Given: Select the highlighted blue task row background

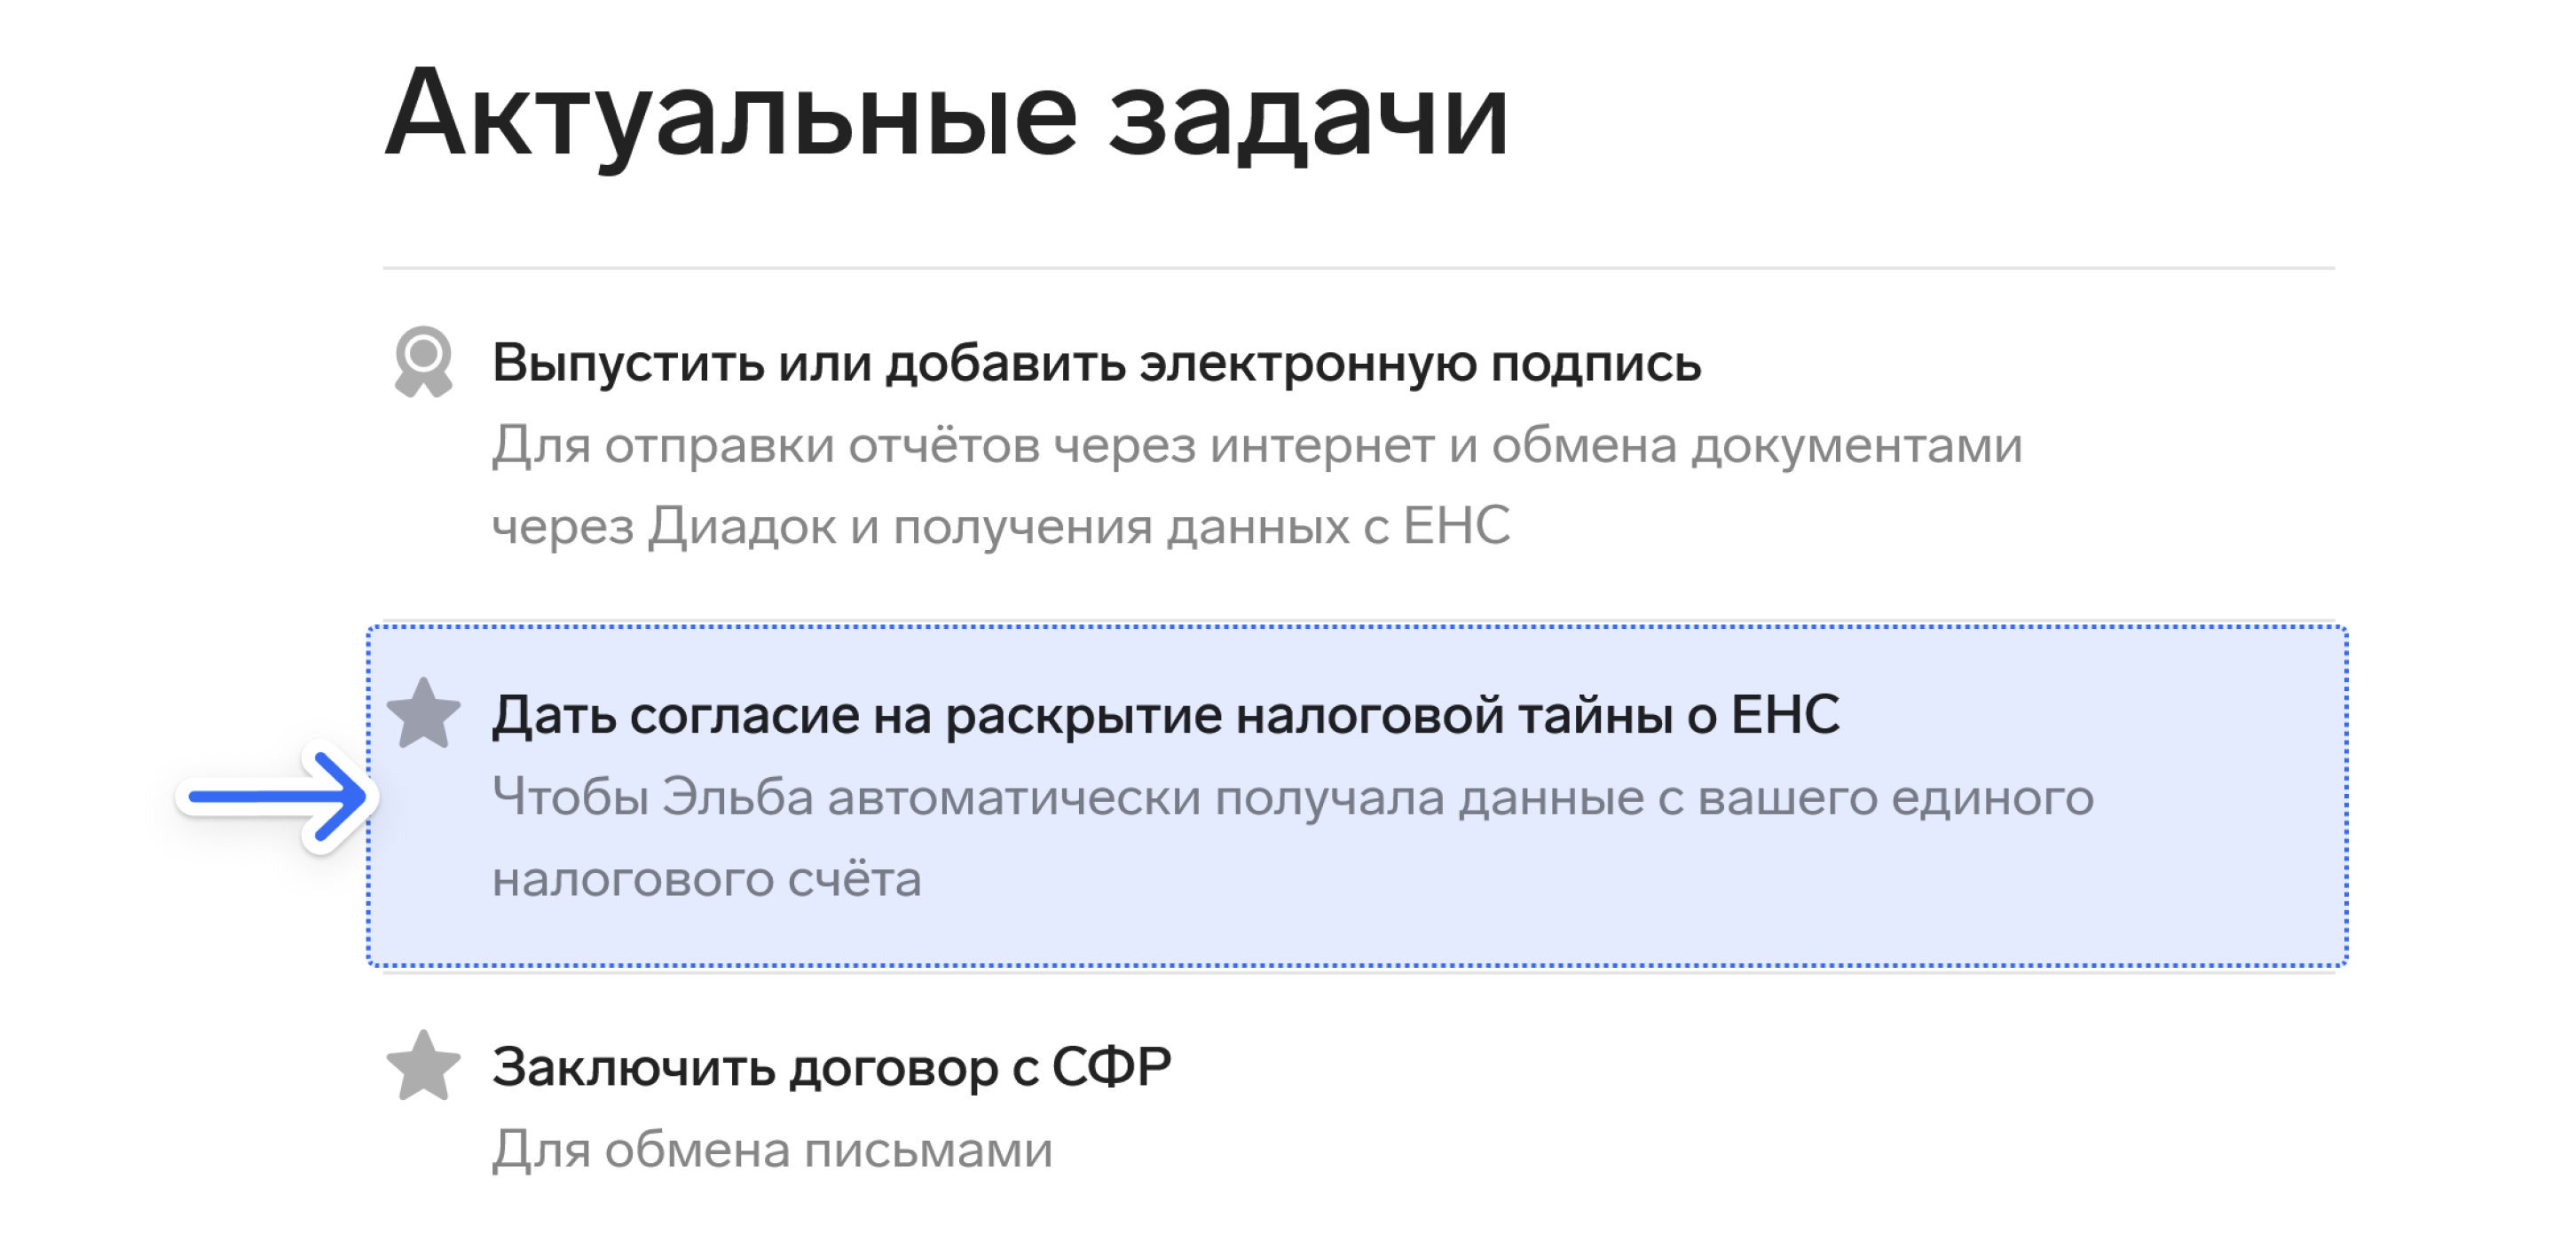Looking at the screenshot, I should (x=1357, y=796).
